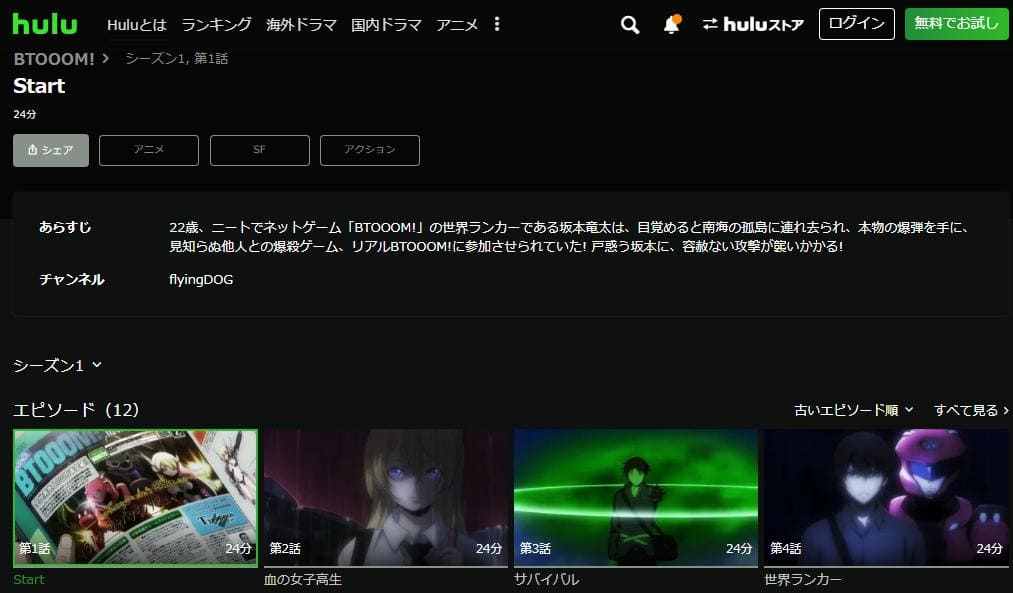Open the three-dot more menu
This screenshot has height=593, width=1013.
(497, 24)
